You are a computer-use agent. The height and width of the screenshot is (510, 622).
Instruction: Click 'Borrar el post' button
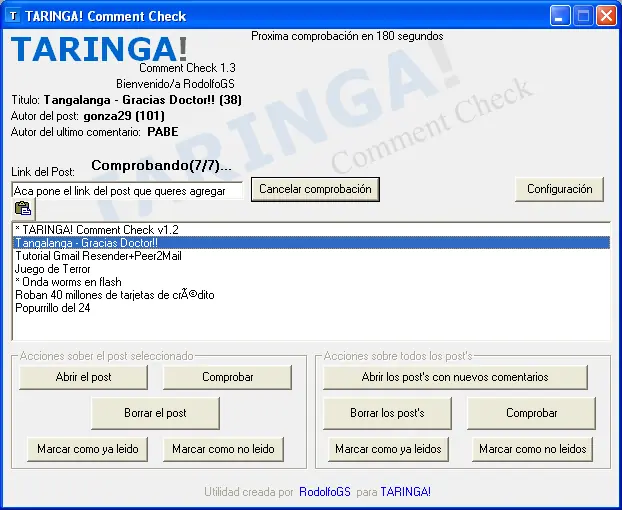coord(155,413)
